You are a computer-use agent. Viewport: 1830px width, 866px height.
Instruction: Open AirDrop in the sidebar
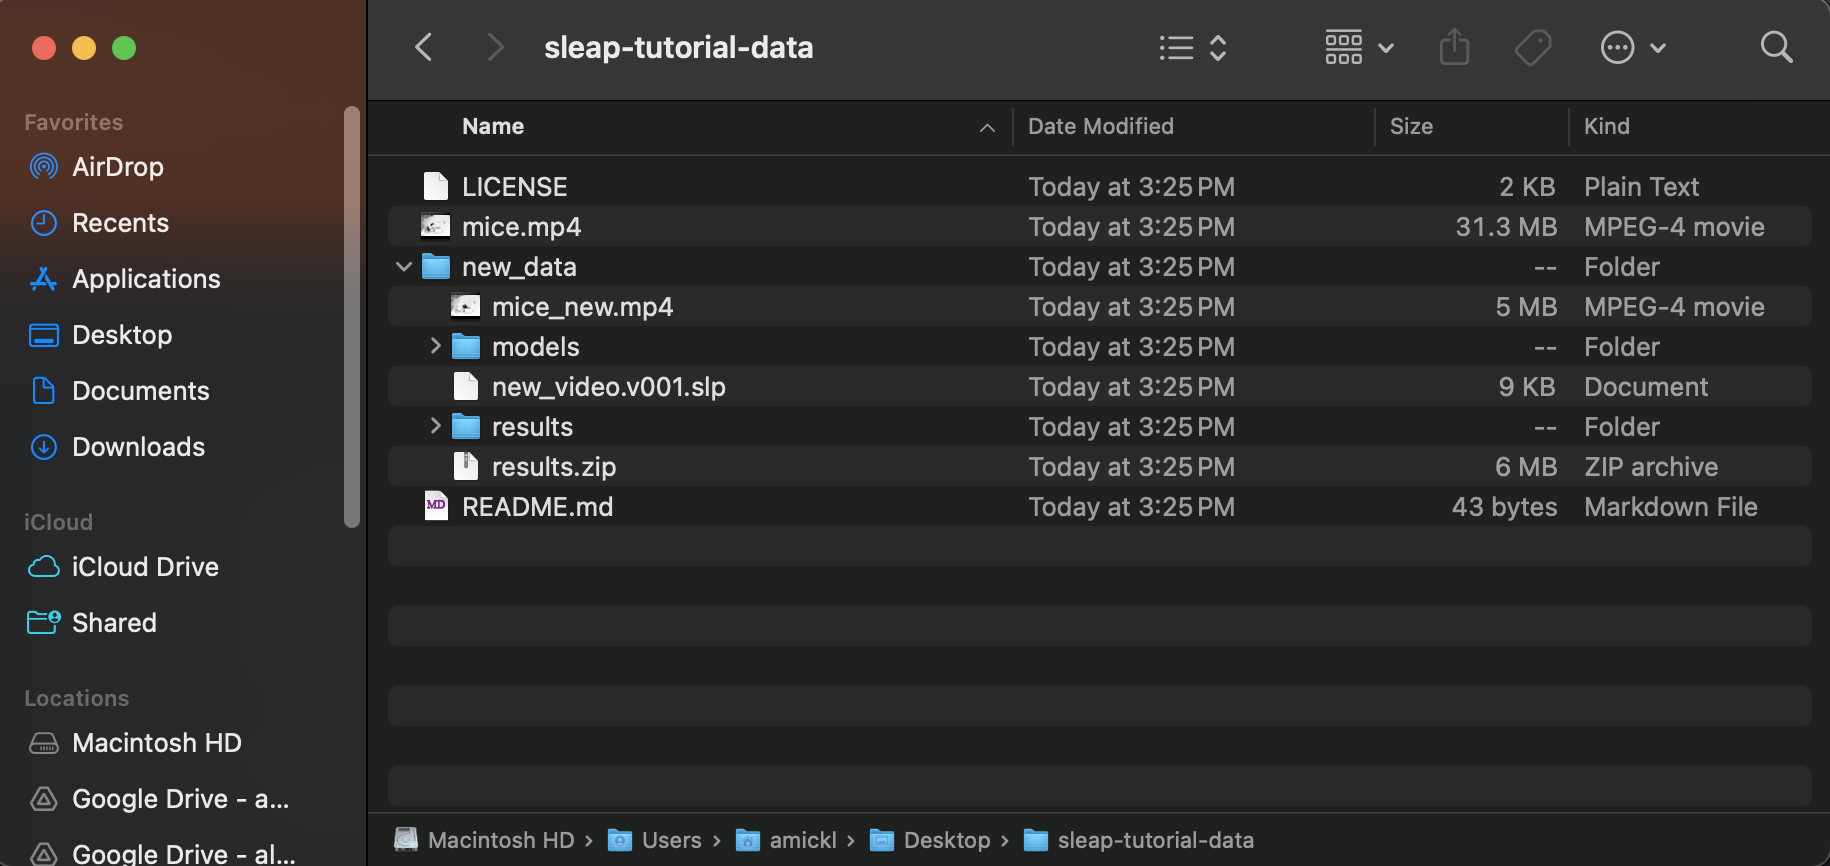[x=97, y=167]
